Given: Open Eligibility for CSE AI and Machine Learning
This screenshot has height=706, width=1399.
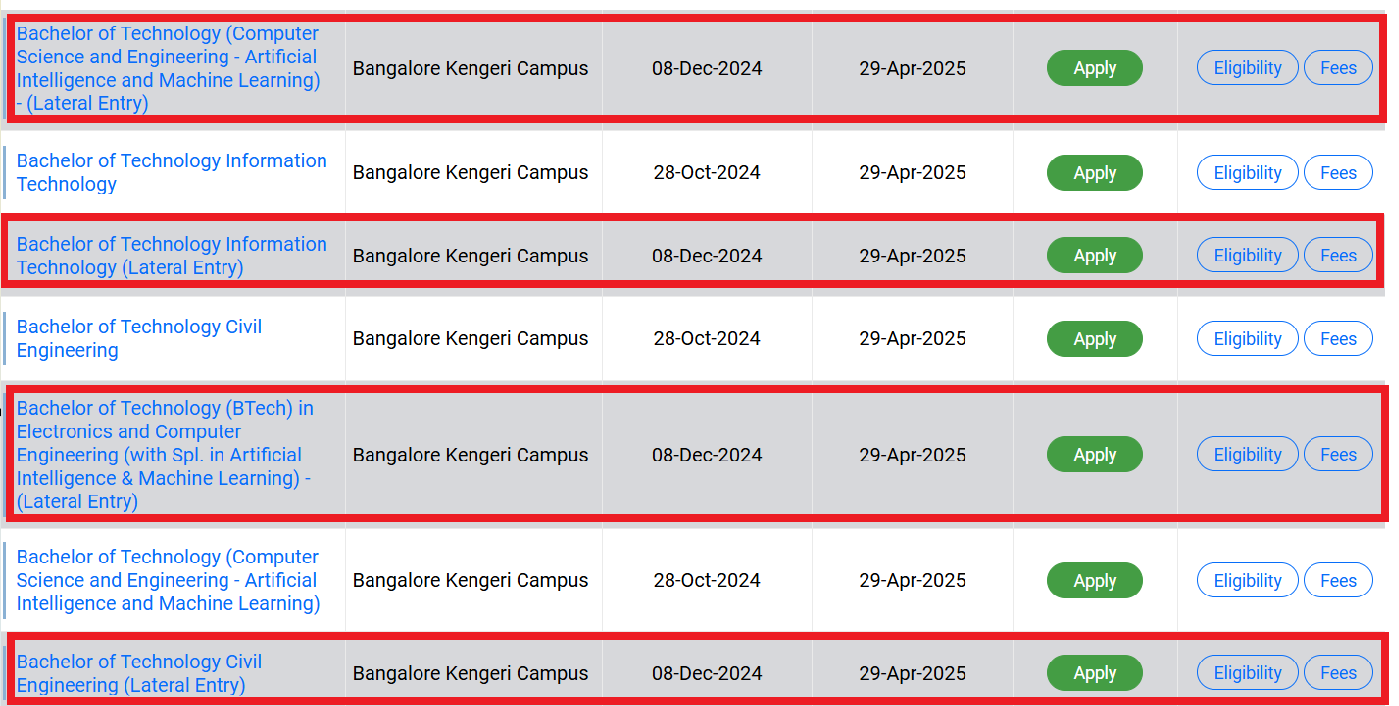Looking at the screenshot, I should point(1247,580).
